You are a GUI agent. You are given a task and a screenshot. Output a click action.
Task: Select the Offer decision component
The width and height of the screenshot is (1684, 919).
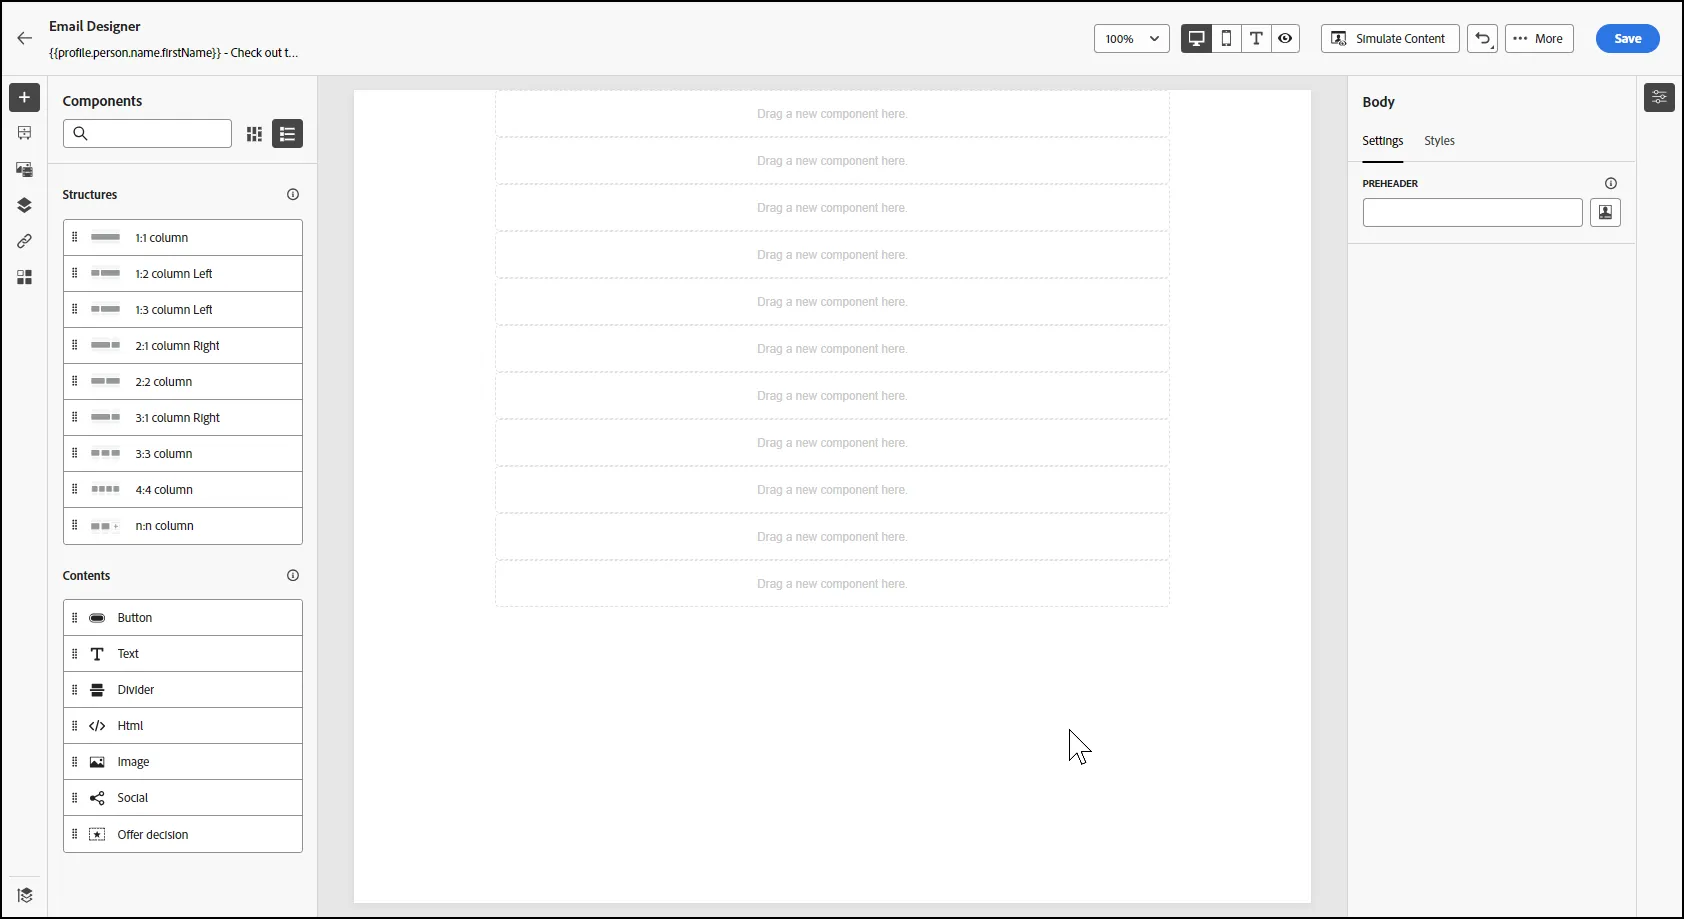click(x=183, y=834)
